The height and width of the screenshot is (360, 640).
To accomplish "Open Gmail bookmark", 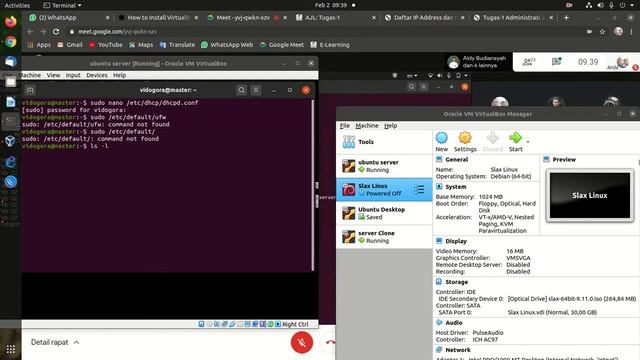I will point(70,45).
